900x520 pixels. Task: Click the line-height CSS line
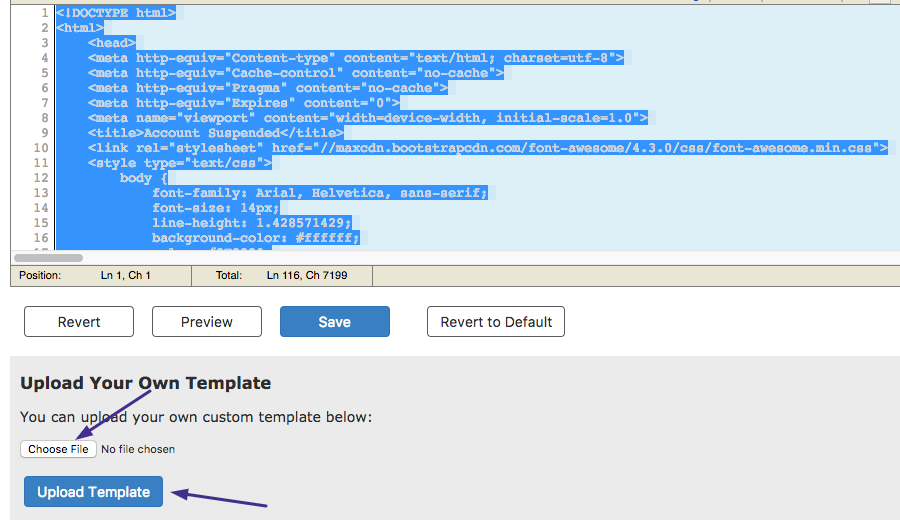251,223
